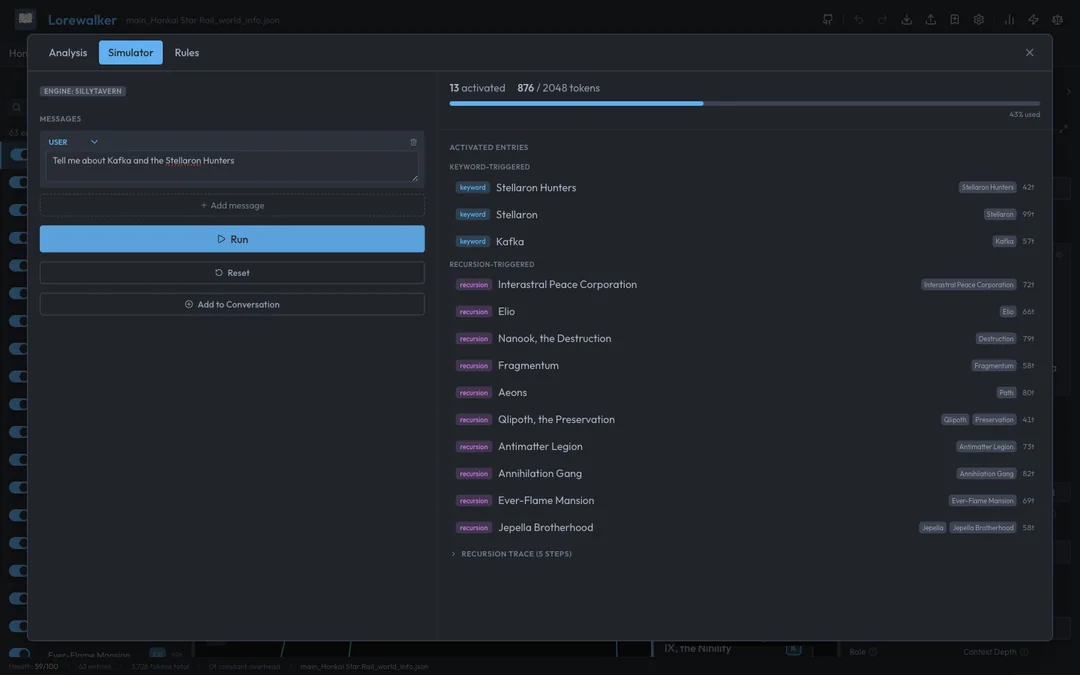Switch to the Rules tab
The image size is (1080, 675).
click(x=187, y=53)
